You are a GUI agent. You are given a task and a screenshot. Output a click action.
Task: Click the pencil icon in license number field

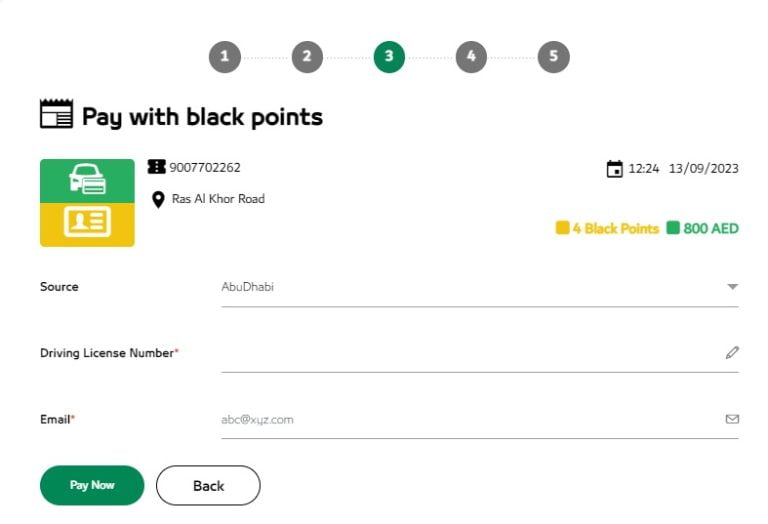pyautogui.click(x=732, y=352)
